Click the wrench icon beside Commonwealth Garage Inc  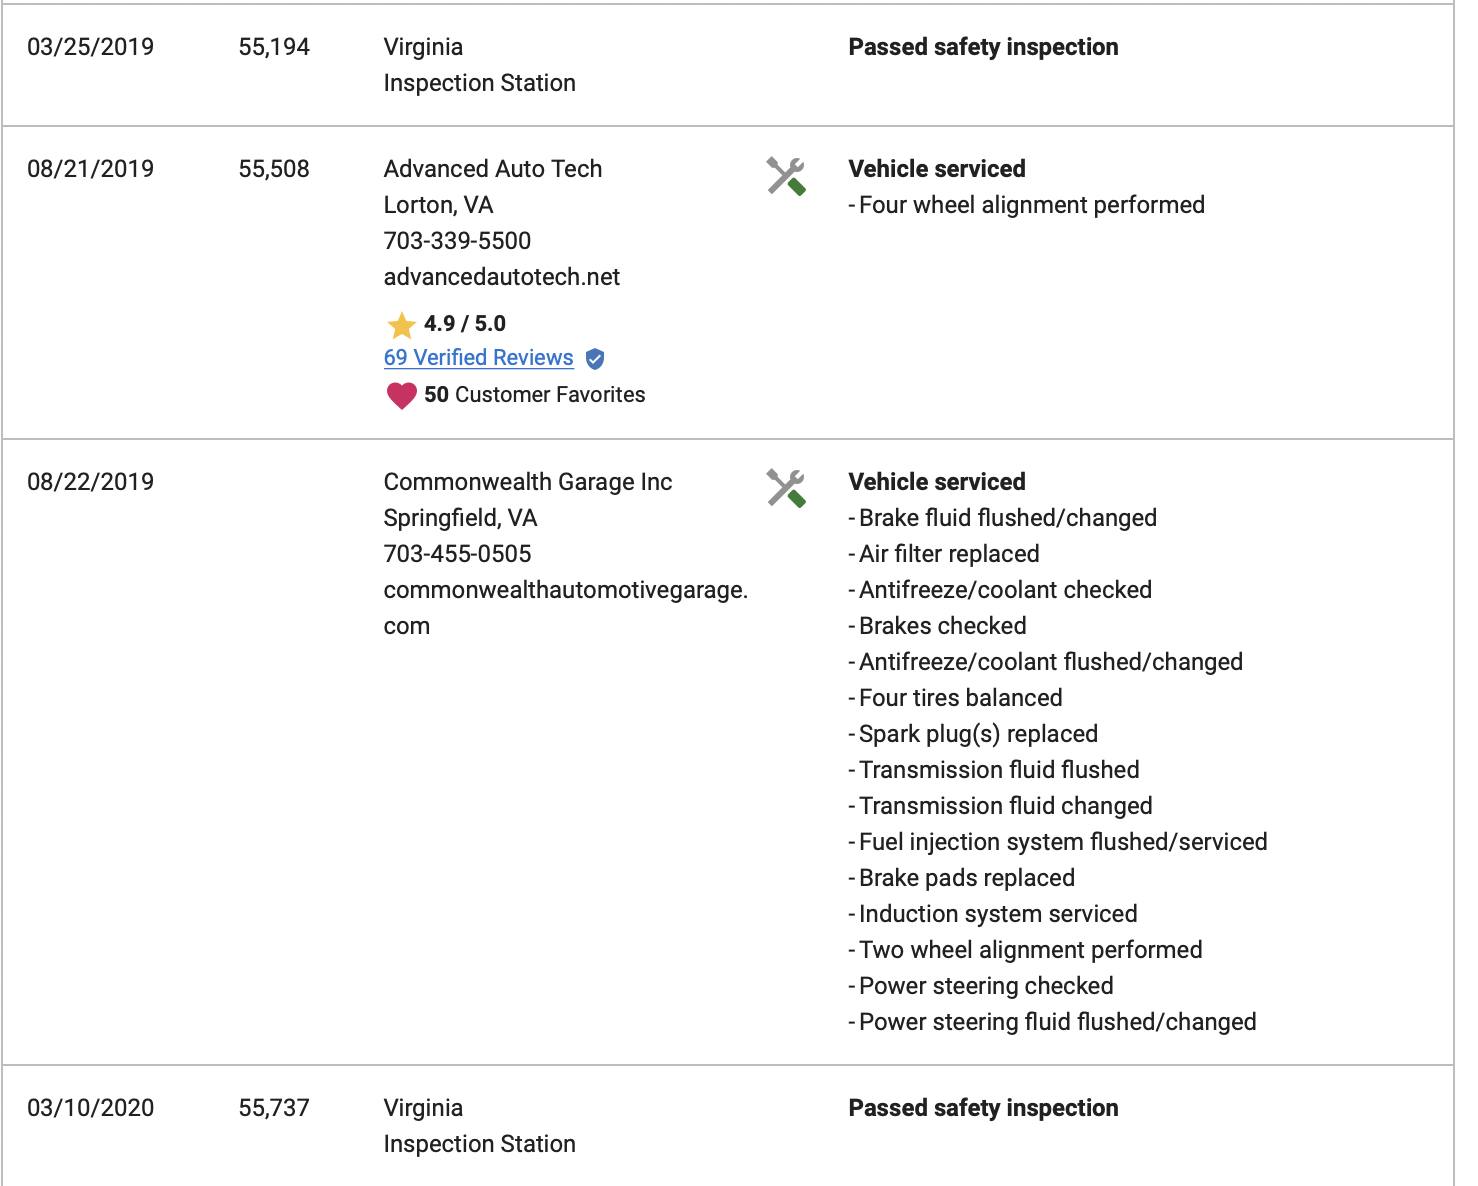(786, 488)
